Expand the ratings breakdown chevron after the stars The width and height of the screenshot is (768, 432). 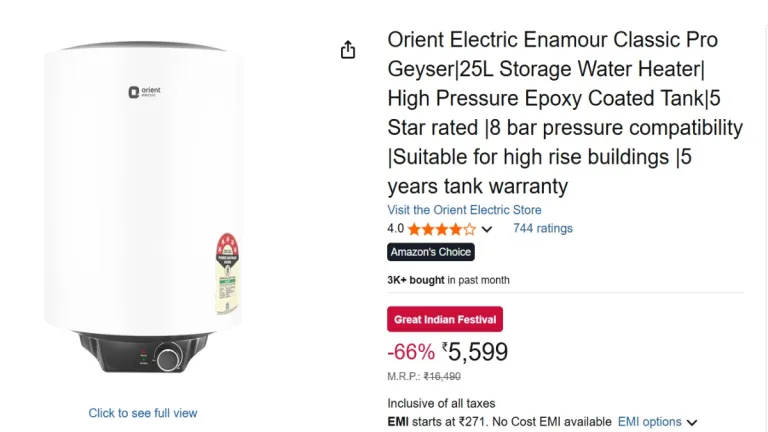pos(487,229)
